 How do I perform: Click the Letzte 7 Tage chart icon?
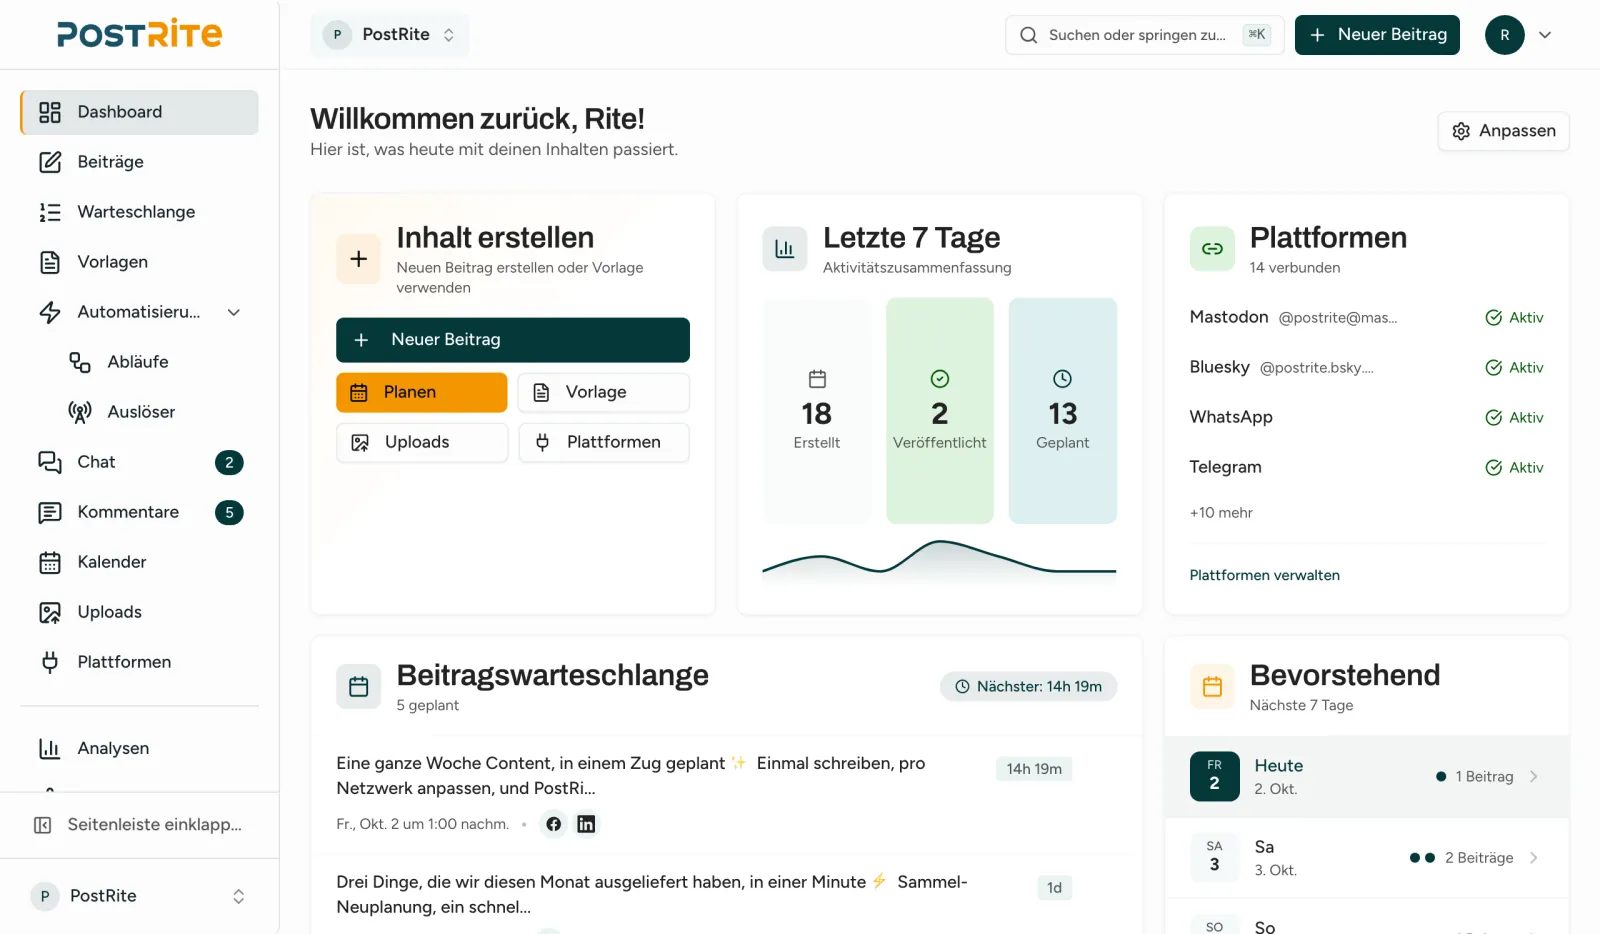click(x=785, y=249)
